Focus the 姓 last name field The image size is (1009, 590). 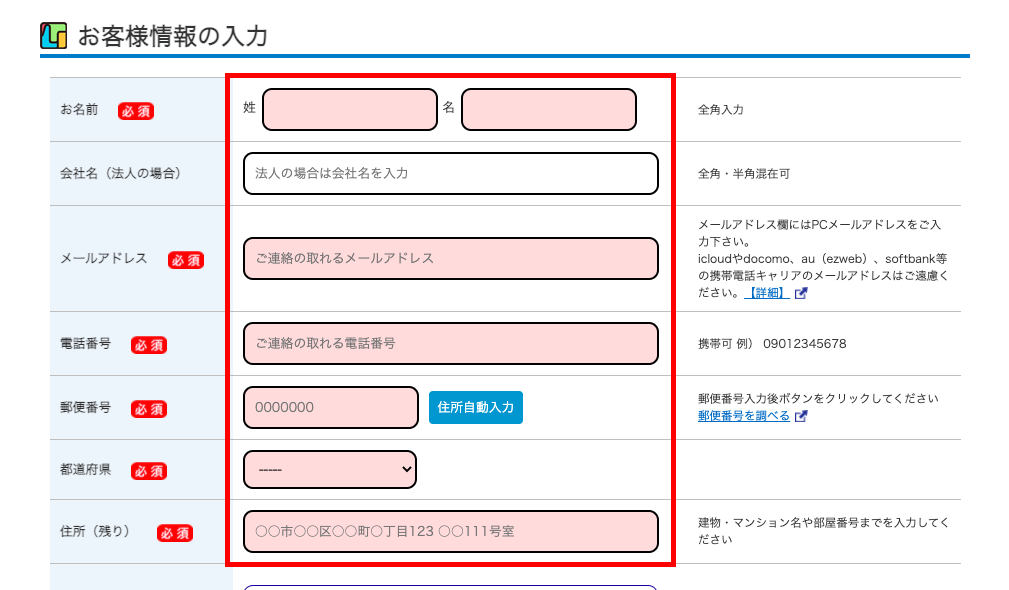click(x=350, y=110)
